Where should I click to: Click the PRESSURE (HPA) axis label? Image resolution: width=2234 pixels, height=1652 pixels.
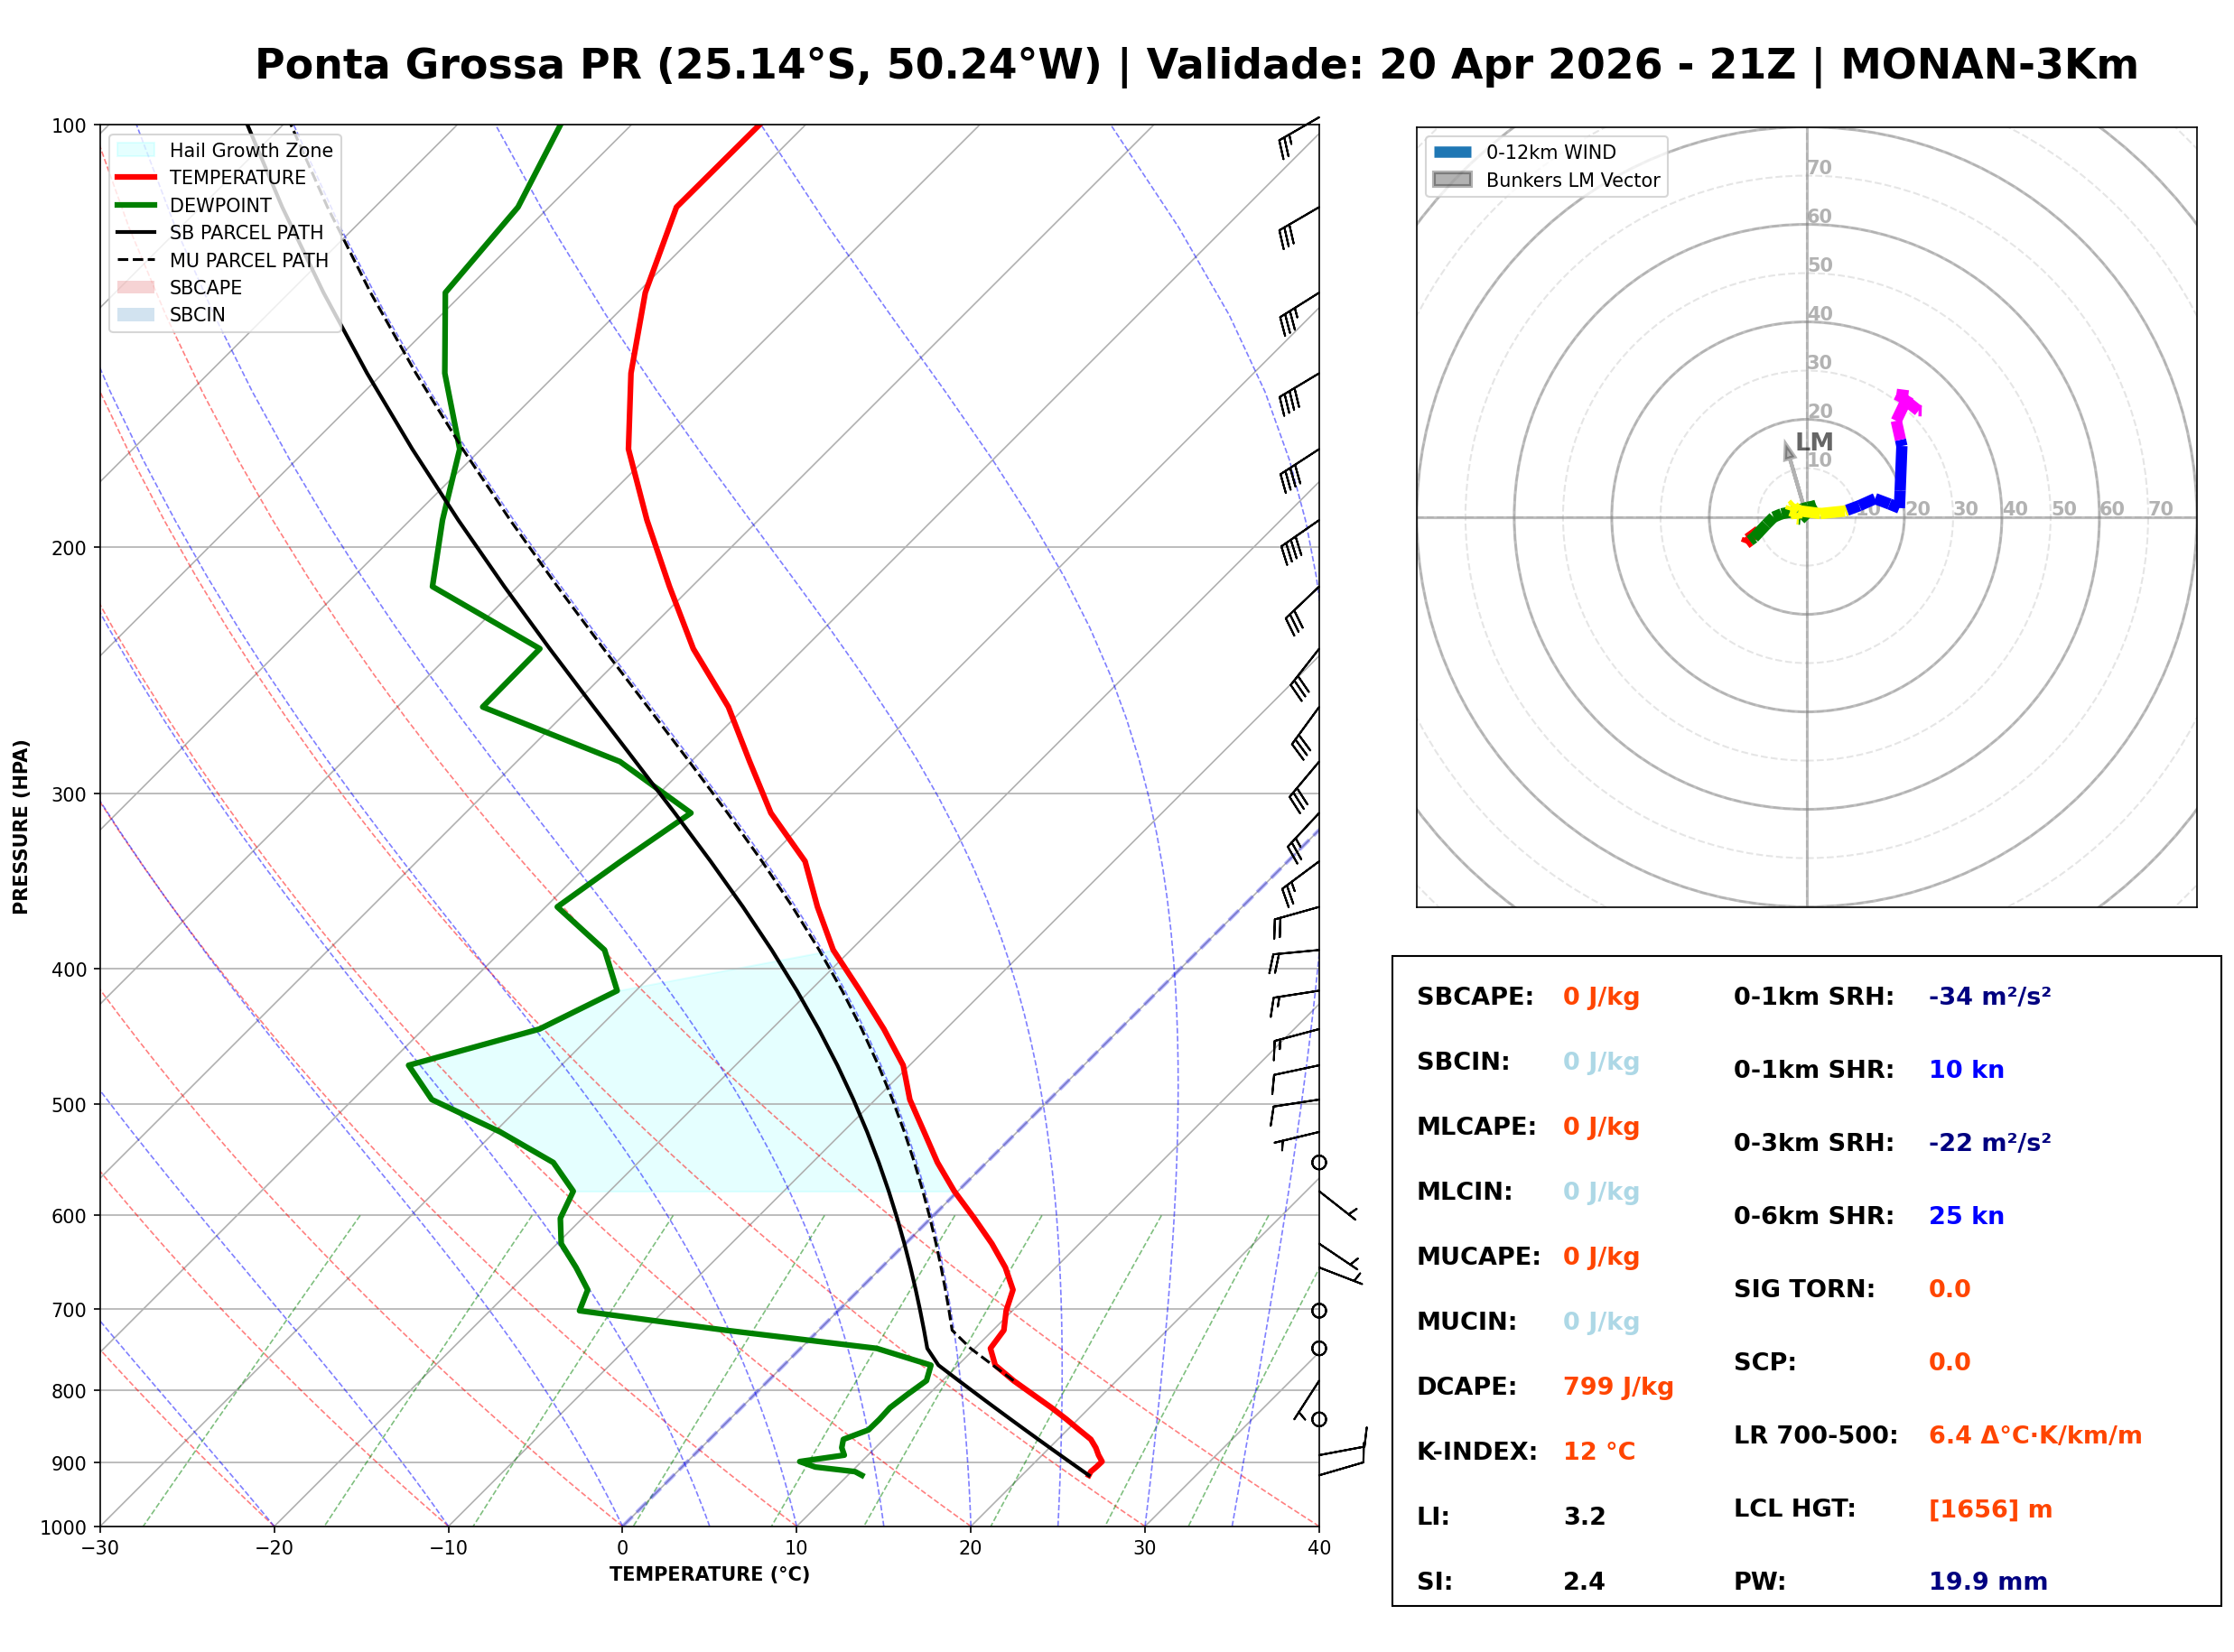[x=21, y=827]
